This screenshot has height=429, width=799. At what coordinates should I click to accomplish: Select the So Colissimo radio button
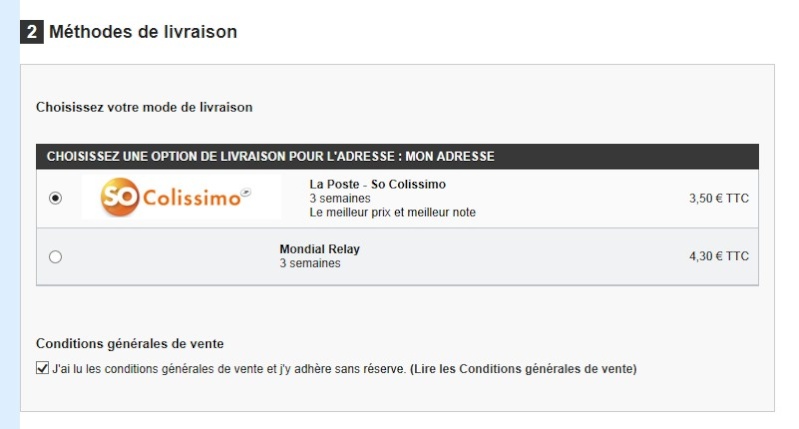tap(55, 198)
